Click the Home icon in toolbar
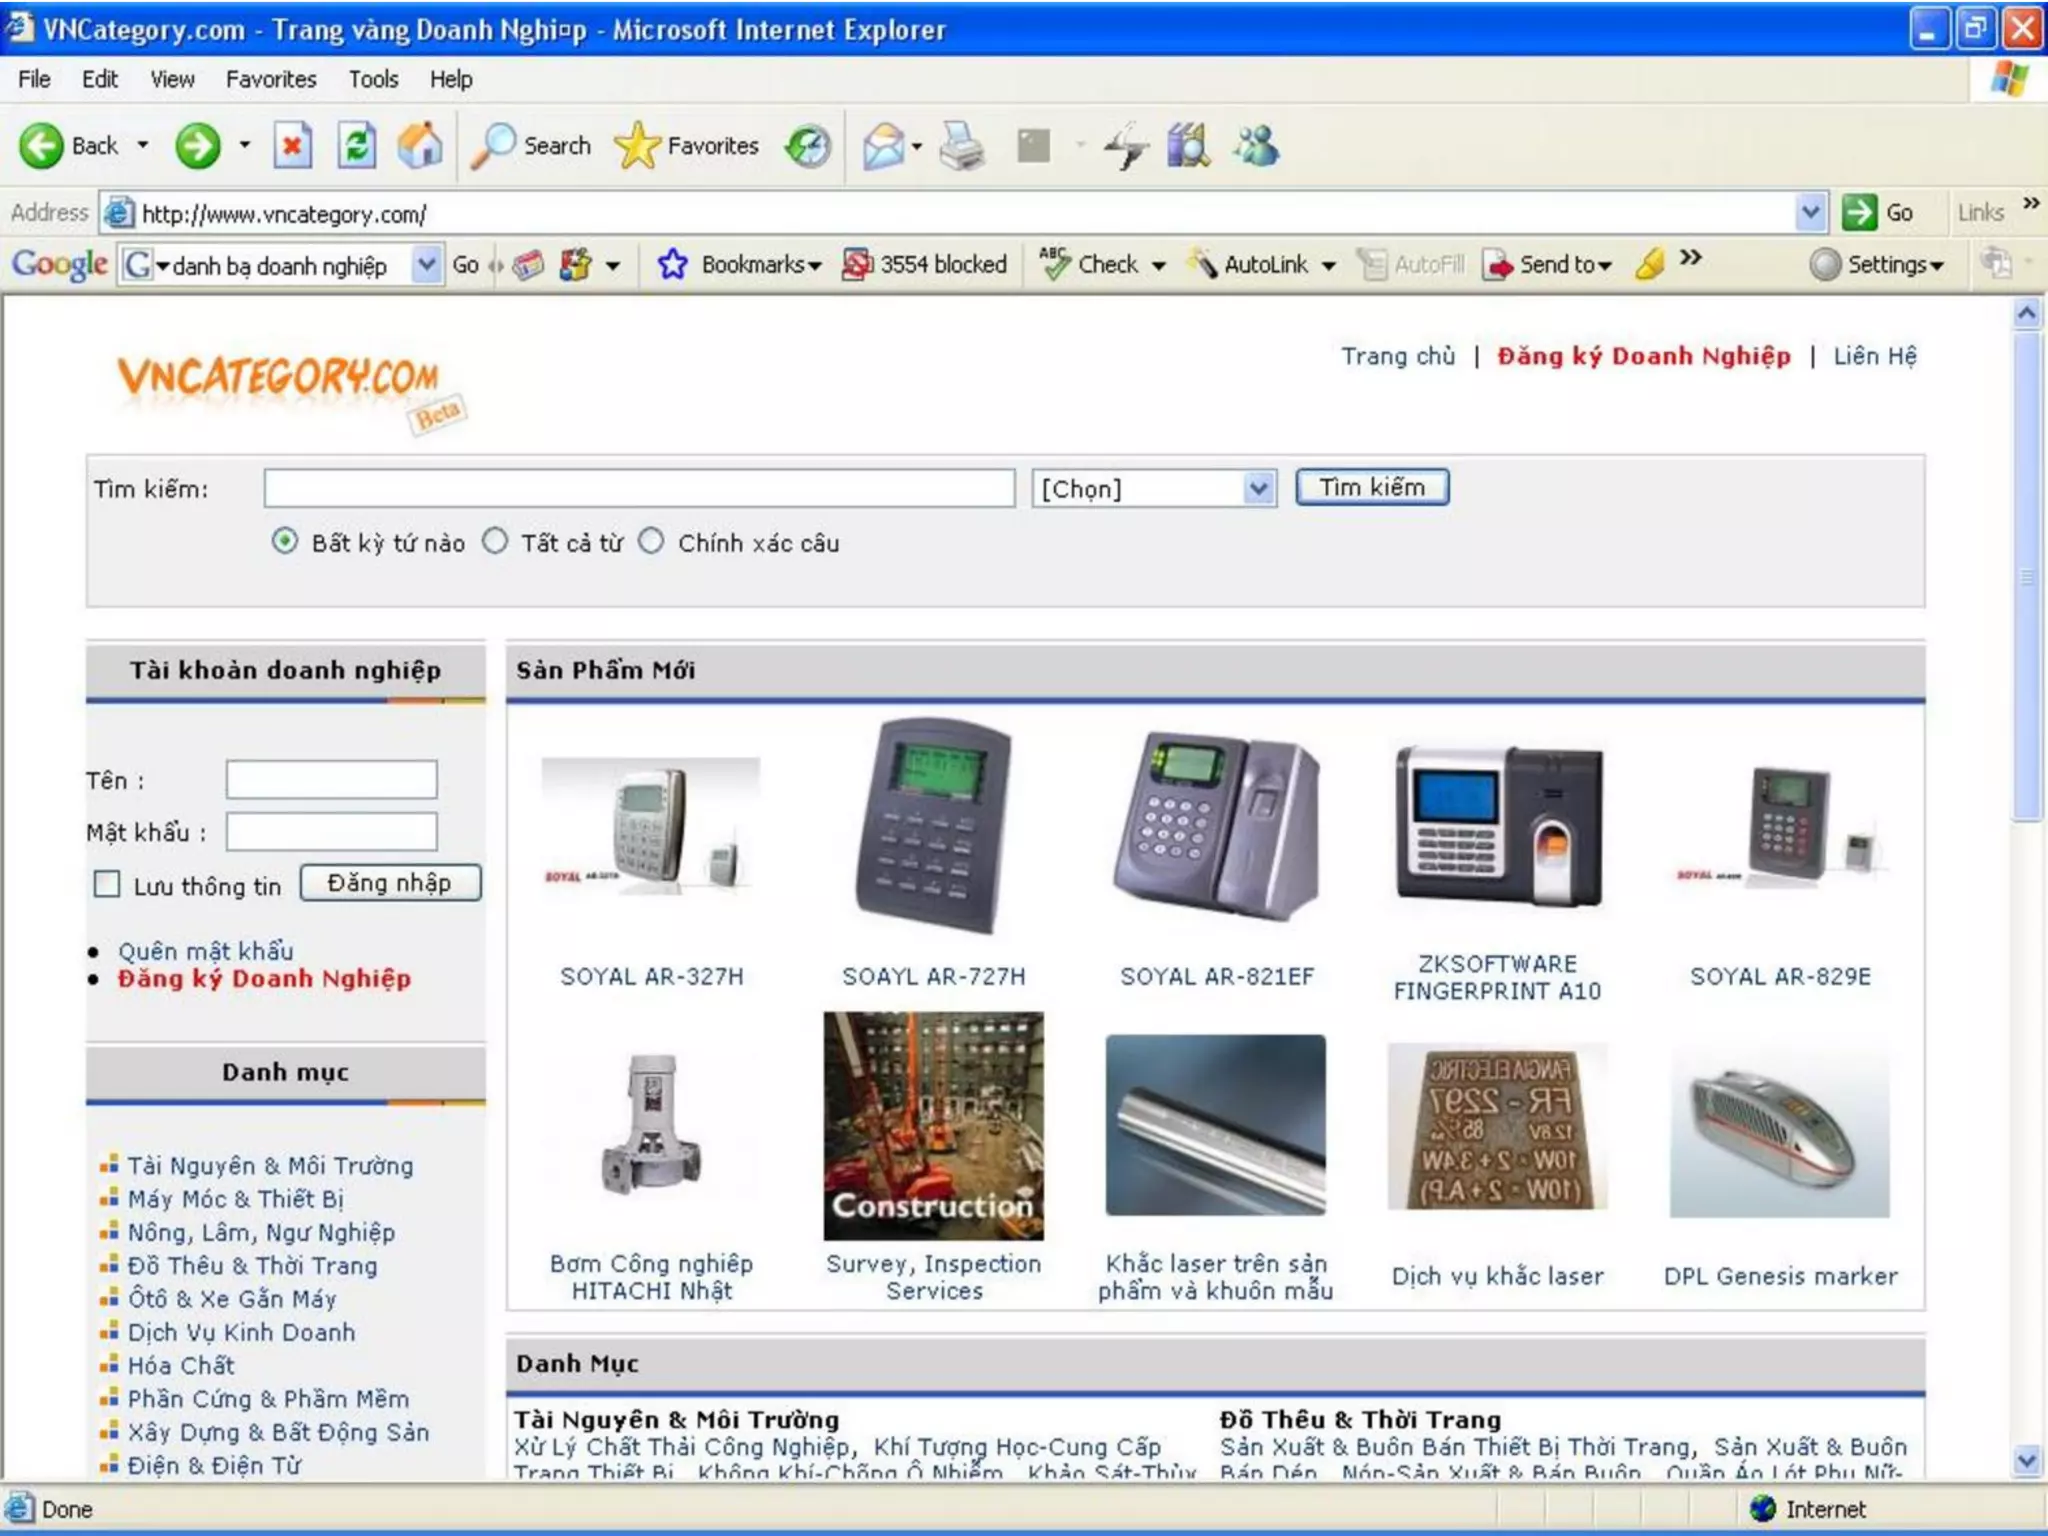This screenshot has height=1536, width=2048. pos(420,146)
